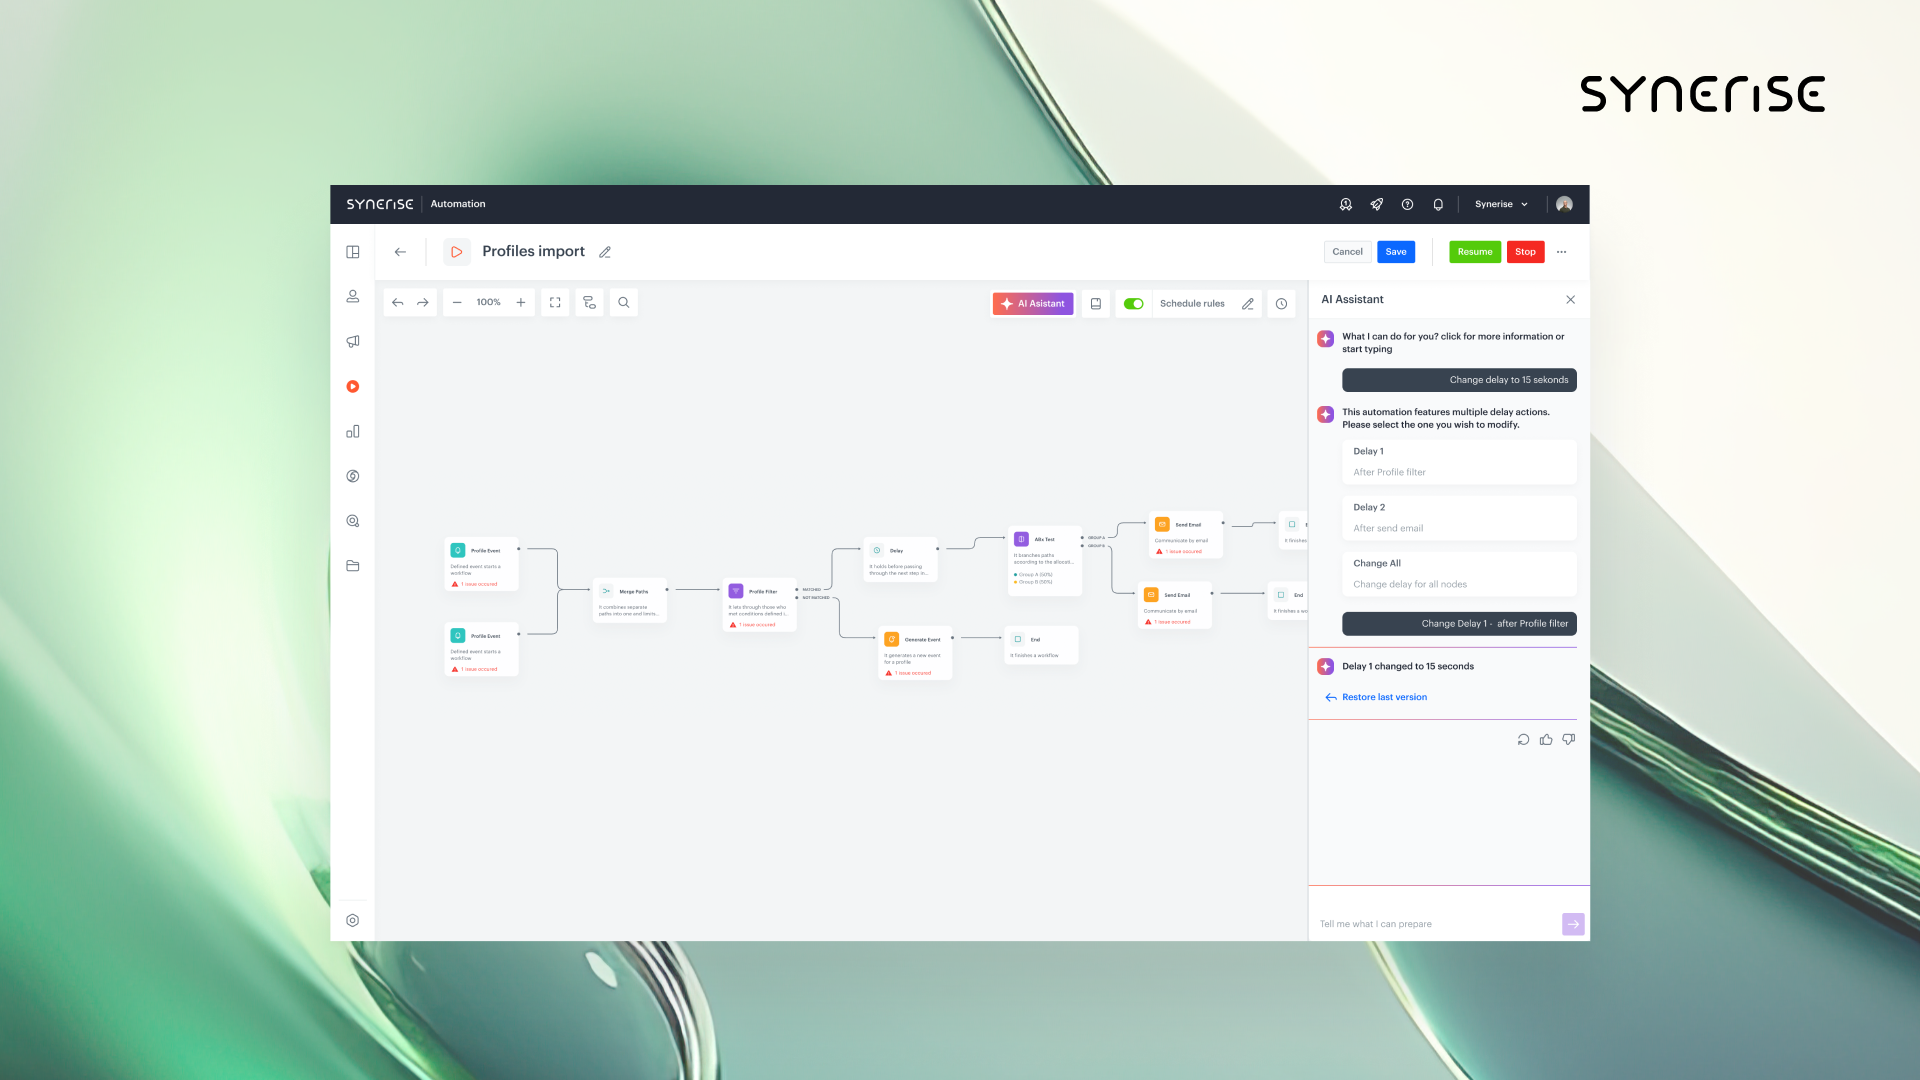
Task: Open Automation section in left sidebar
Action: pos(353,387)
